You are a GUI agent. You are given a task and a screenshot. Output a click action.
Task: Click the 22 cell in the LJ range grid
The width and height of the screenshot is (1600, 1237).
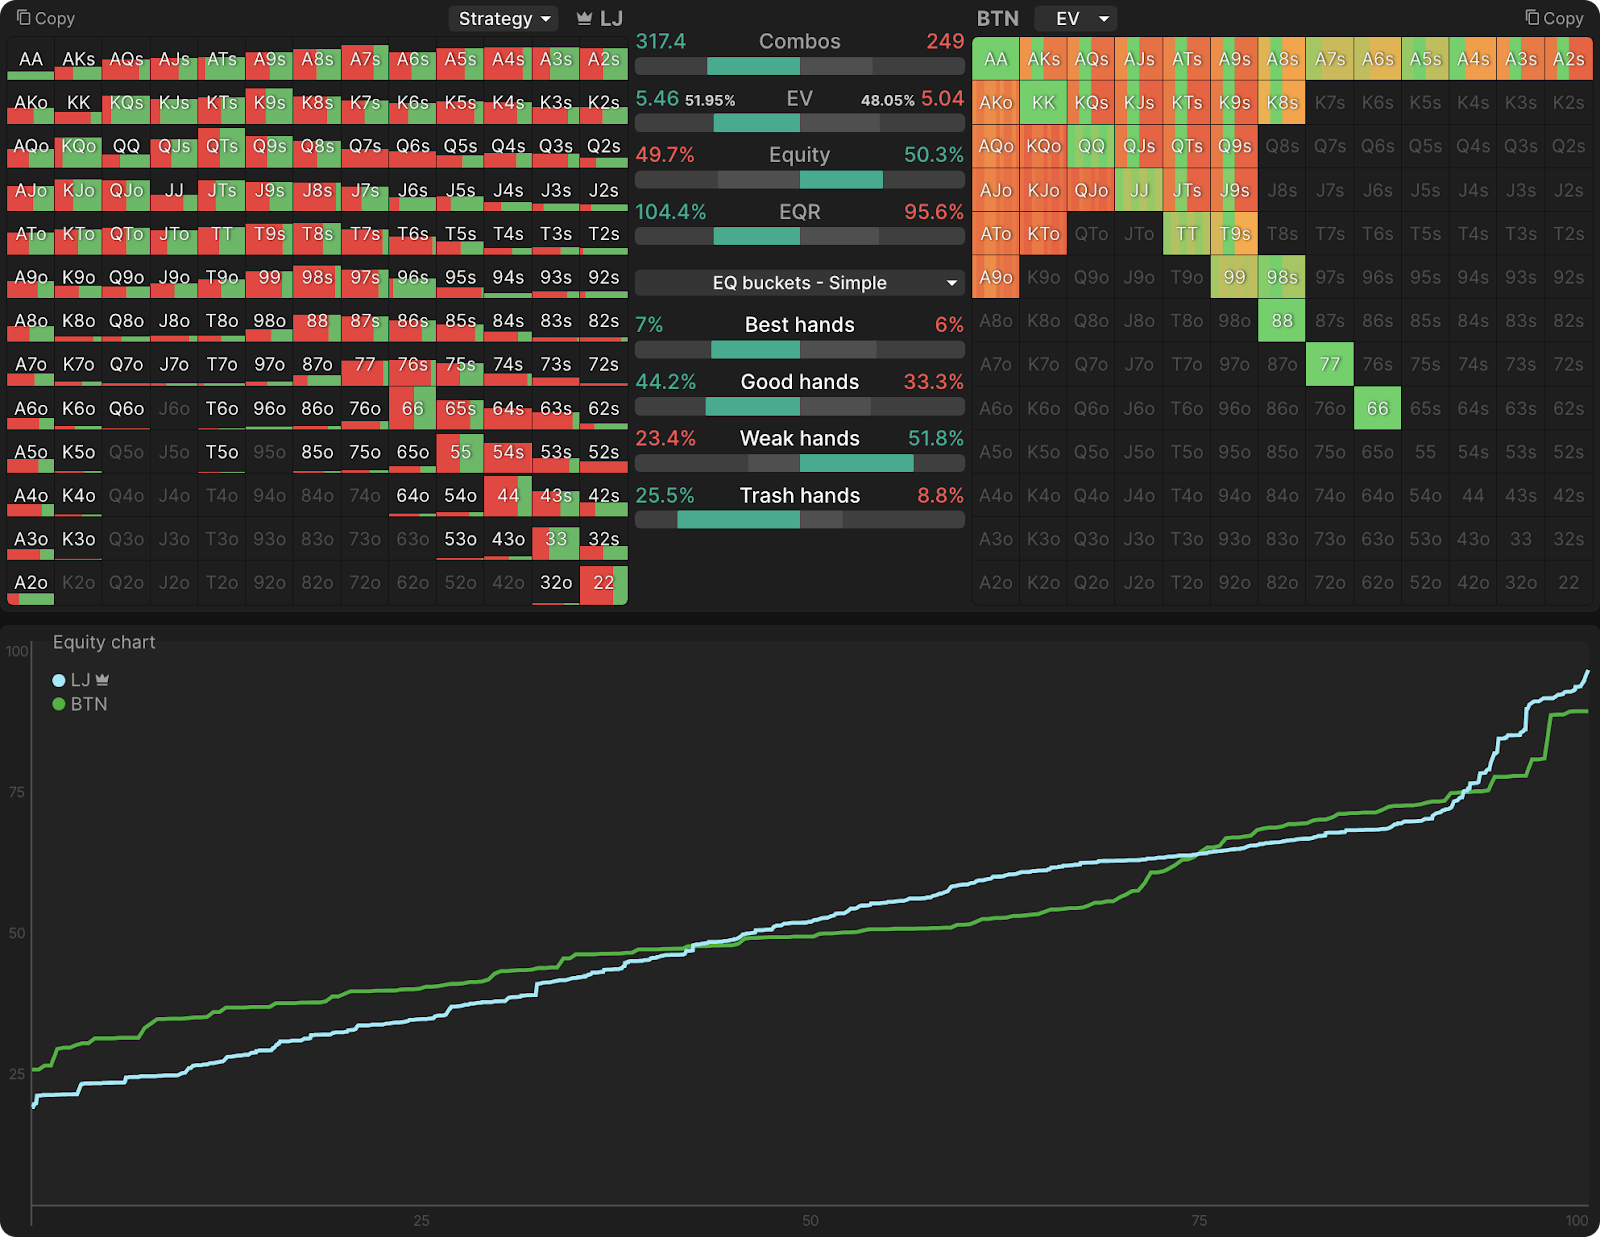click(604, 583)
